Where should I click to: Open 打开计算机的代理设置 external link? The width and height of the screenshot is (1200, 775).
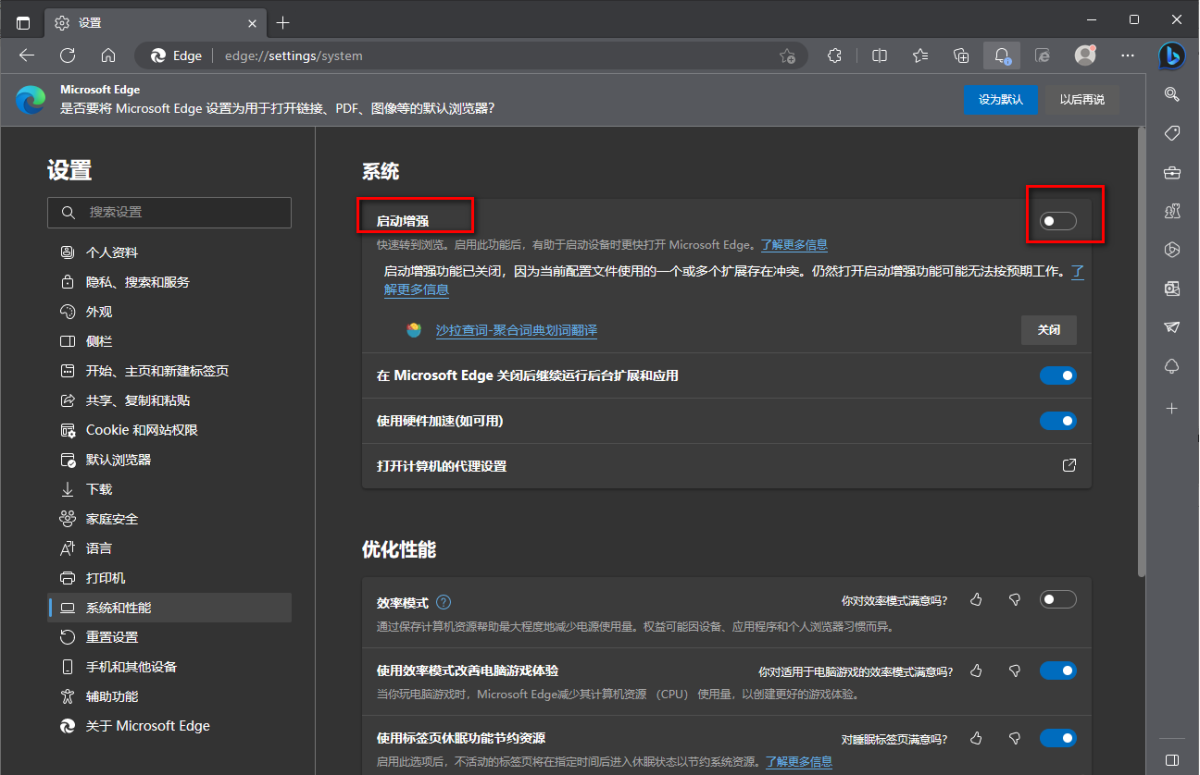pos(1069,466)
